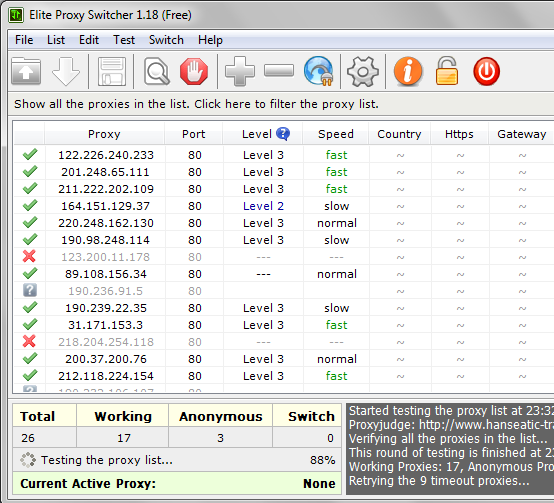The height and width of the screenshot is (503, 554).
Task: Open the Test menu
Action: click(124, 40)
